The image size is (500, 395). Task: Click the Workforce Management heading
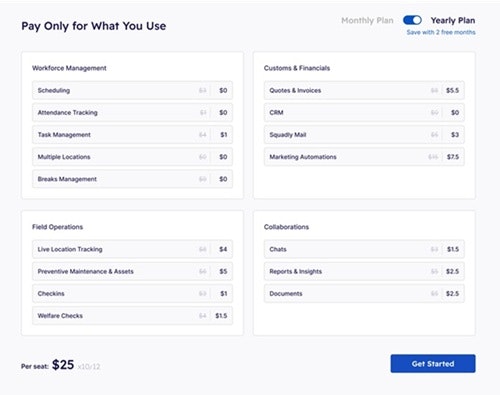69,68
